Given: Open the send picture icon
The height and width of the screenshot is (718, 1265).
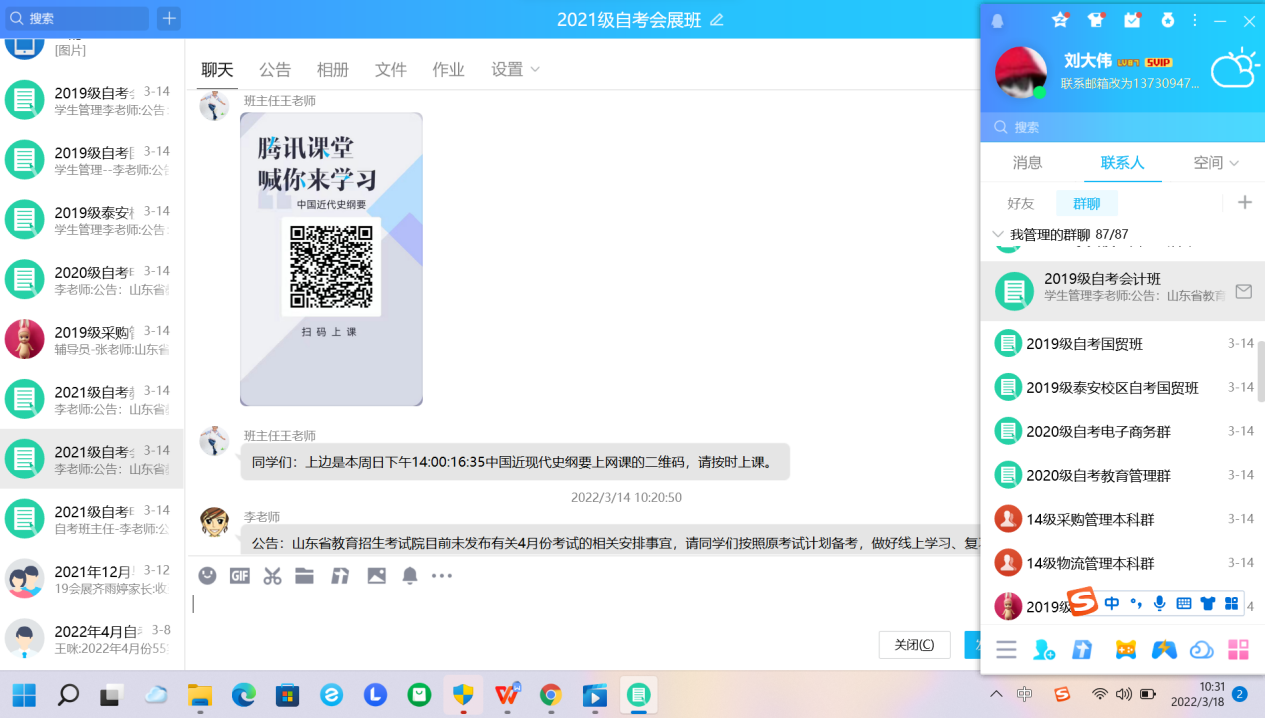Looking at the screenshot, I should point(376,576).
